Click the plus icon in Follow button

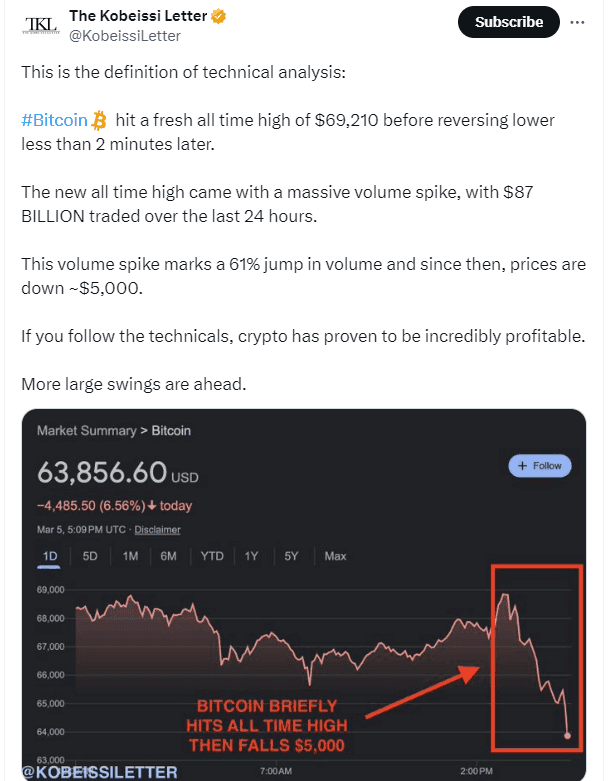pyautogui.click(x=522, y=466)
